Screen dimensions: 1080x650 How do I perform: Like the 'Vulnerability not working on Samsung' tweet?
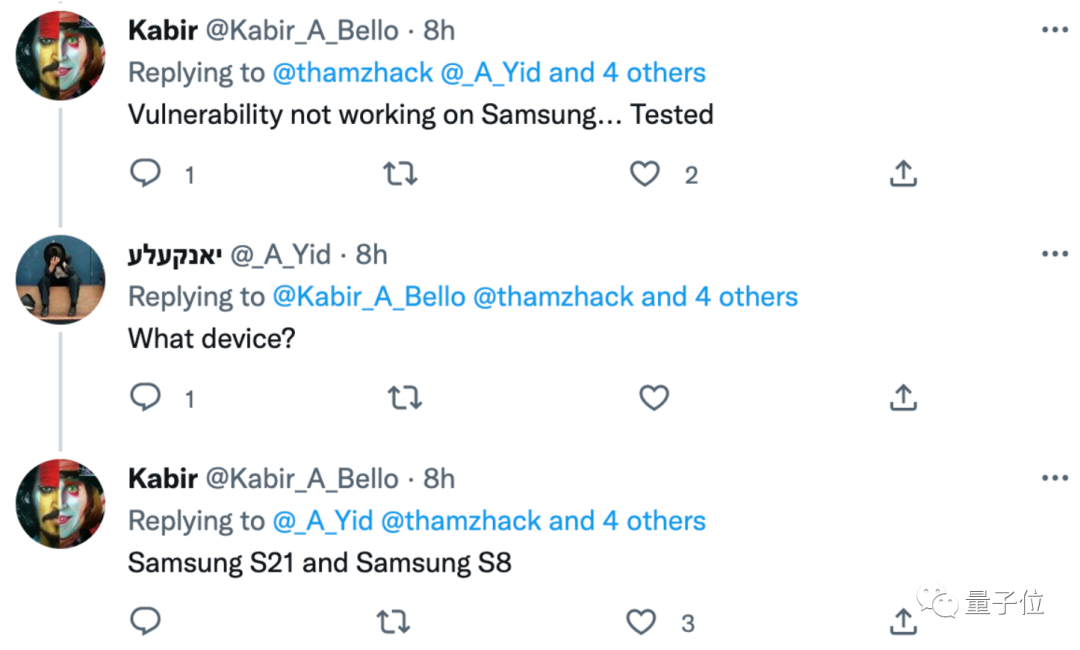point(645,174)
